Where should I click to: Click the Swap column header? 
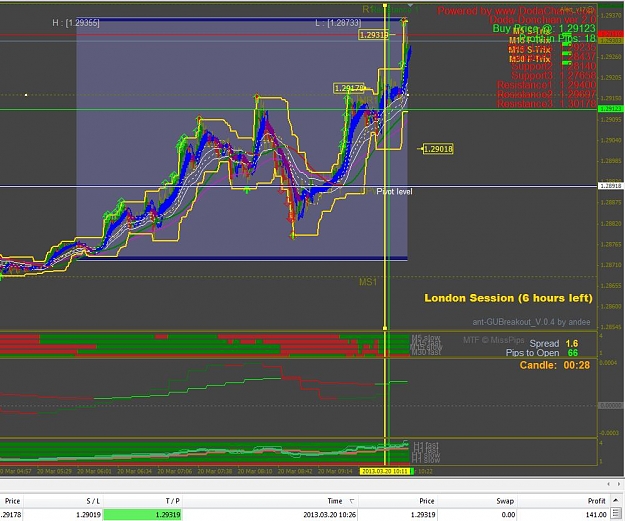click(x=505, y=501)
